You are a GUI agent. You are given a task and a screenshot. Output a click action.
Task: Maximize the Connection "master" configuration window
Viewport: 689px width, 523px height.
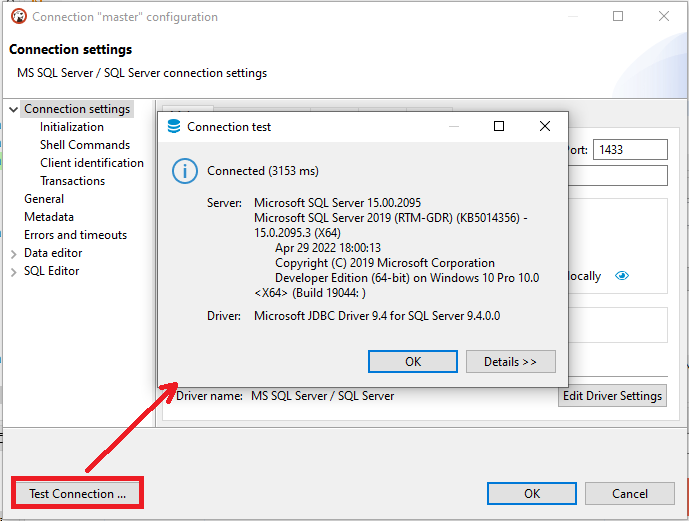[618, 16]
